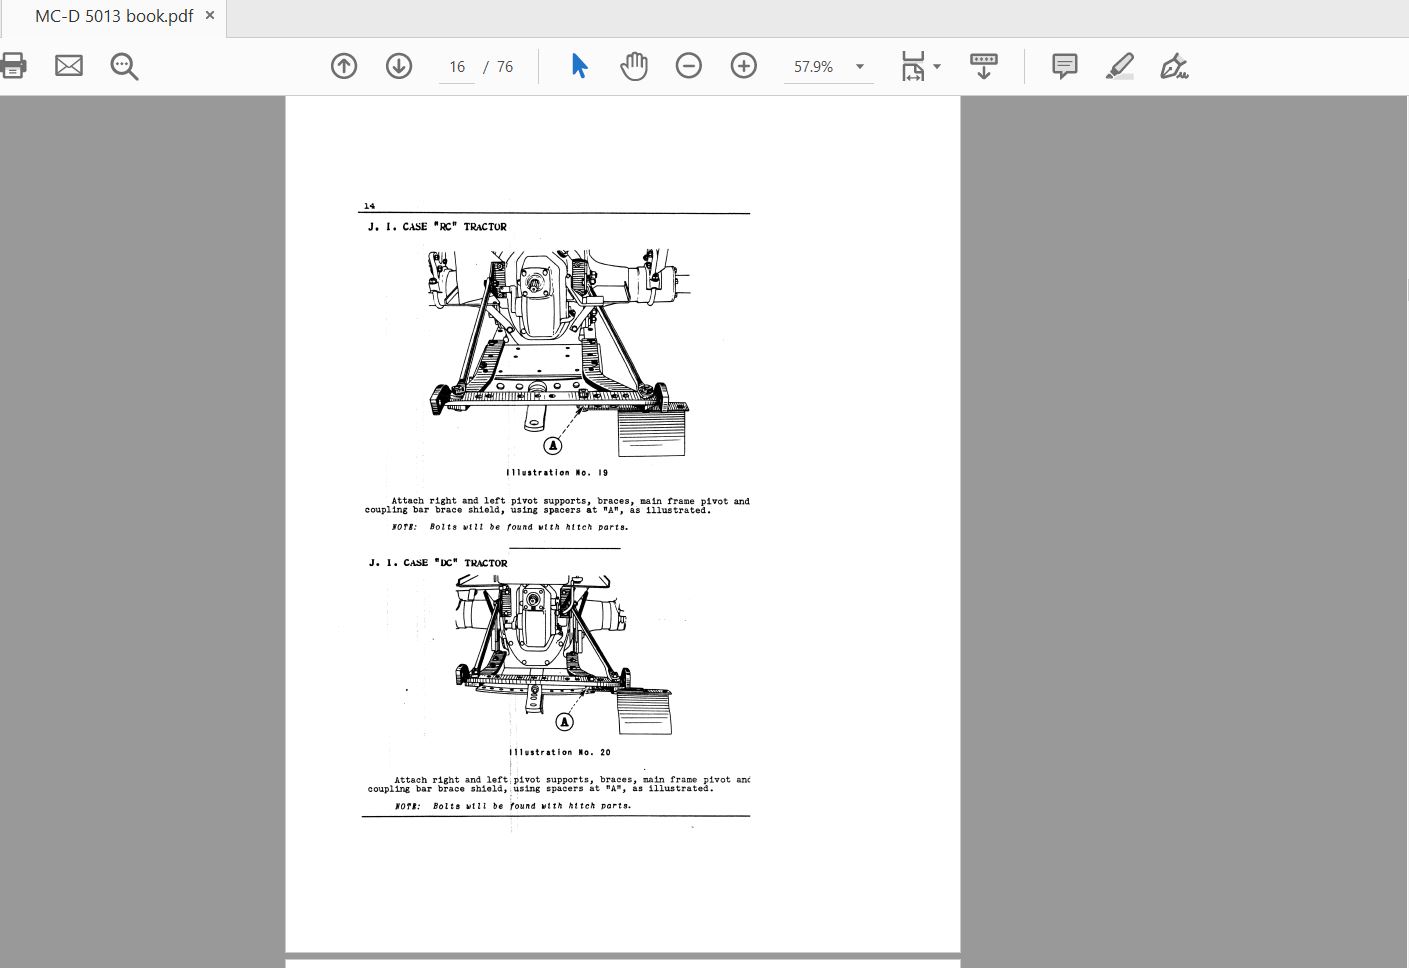Click the 'Illustration No. 19' caption
Screen dimensions: 1409x968
(557, 472)
